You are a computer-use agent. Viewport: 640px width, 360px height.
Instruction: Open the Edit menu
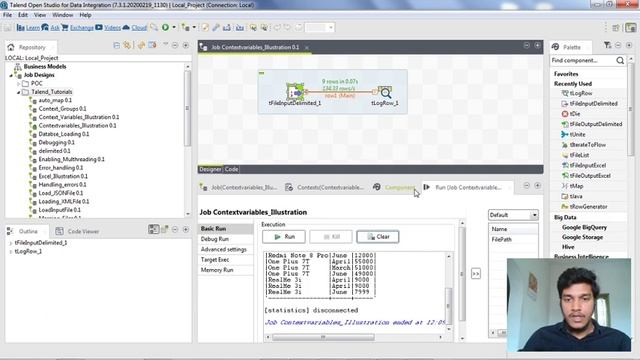pos(23,15)
